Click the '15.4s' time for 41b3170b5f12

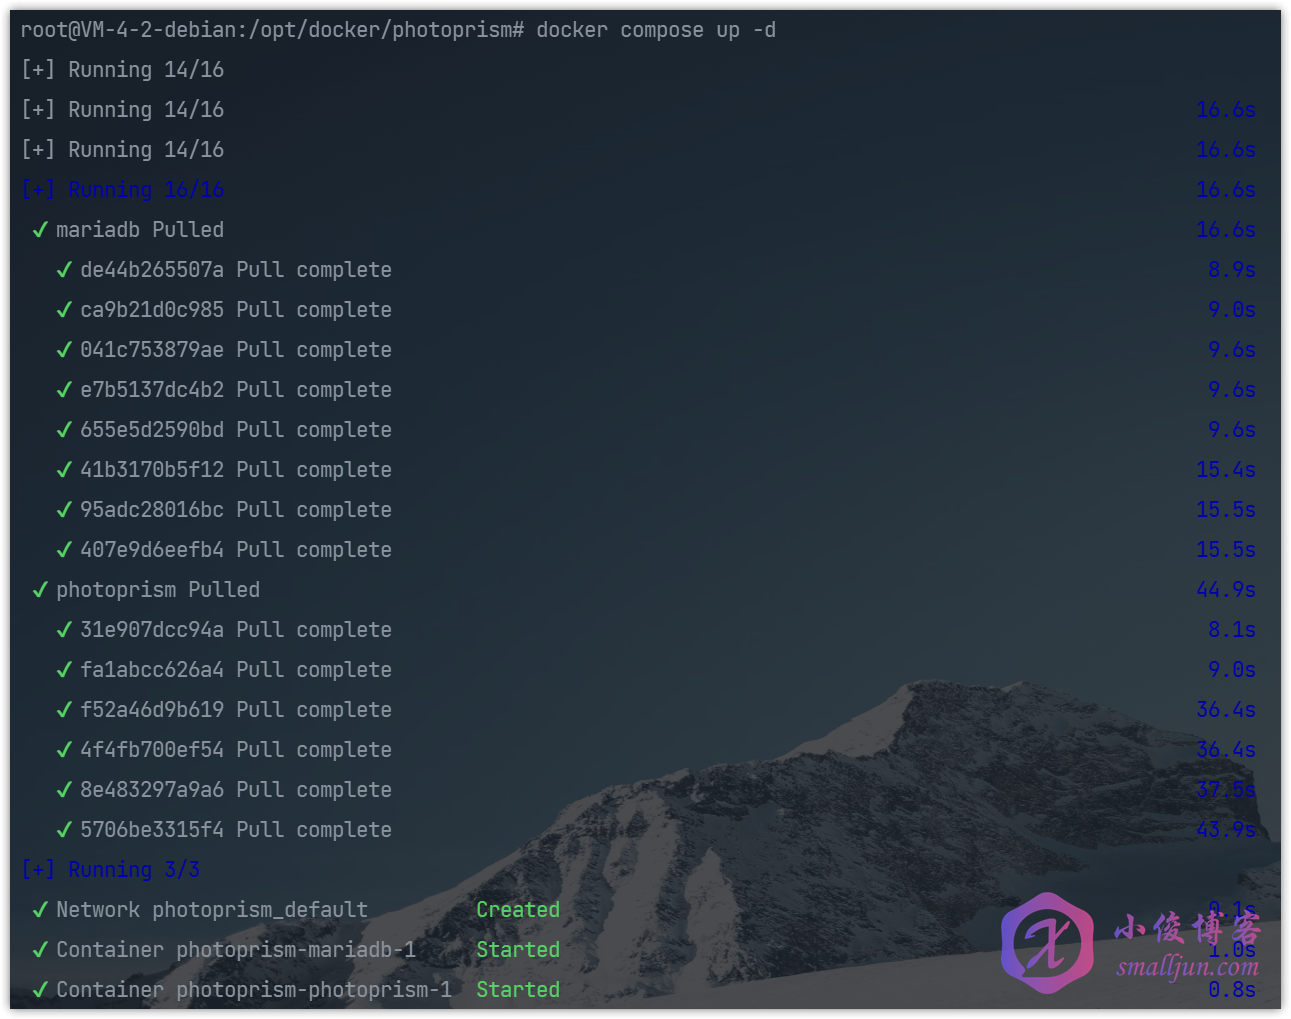[1226, 470]
